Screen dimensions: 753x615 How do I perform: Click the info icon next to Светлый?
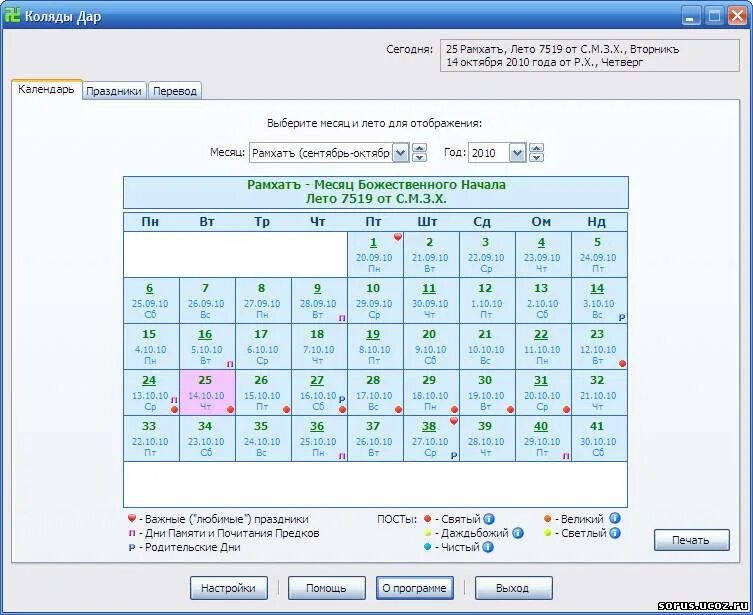(615, 533)
